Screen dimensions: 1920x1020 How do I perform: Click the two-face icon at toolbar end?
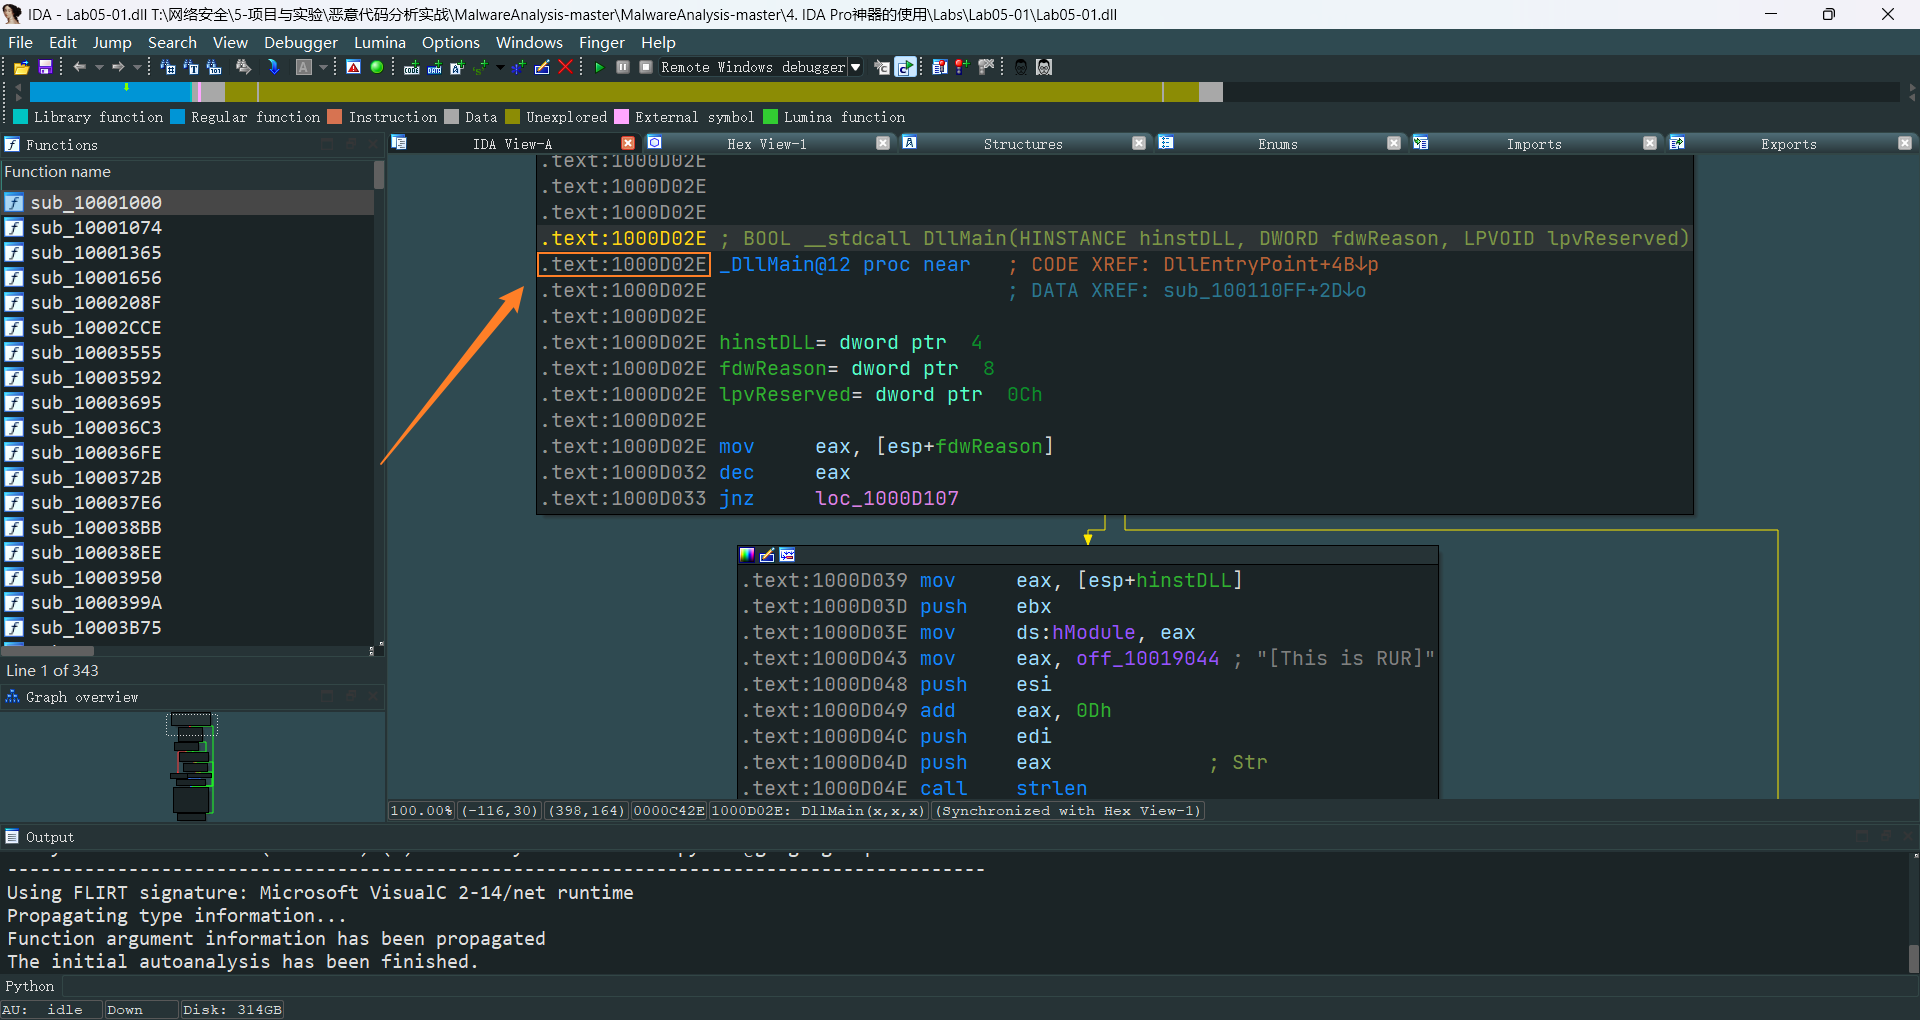[x=1044, y=67]
